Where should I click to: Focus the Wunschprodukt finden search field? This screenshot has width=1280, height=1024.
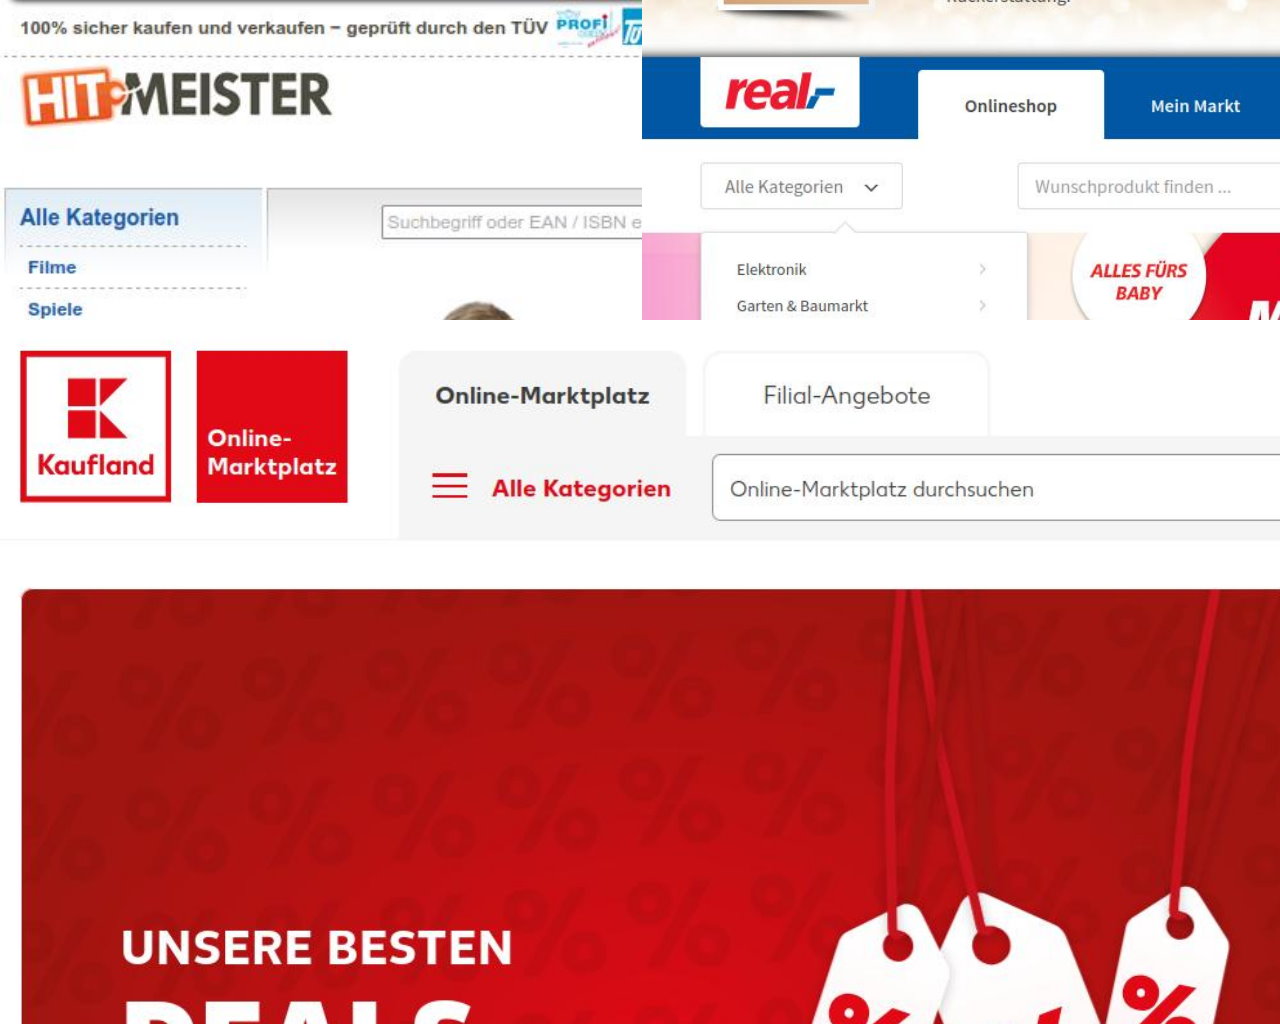click(1149, 186)
